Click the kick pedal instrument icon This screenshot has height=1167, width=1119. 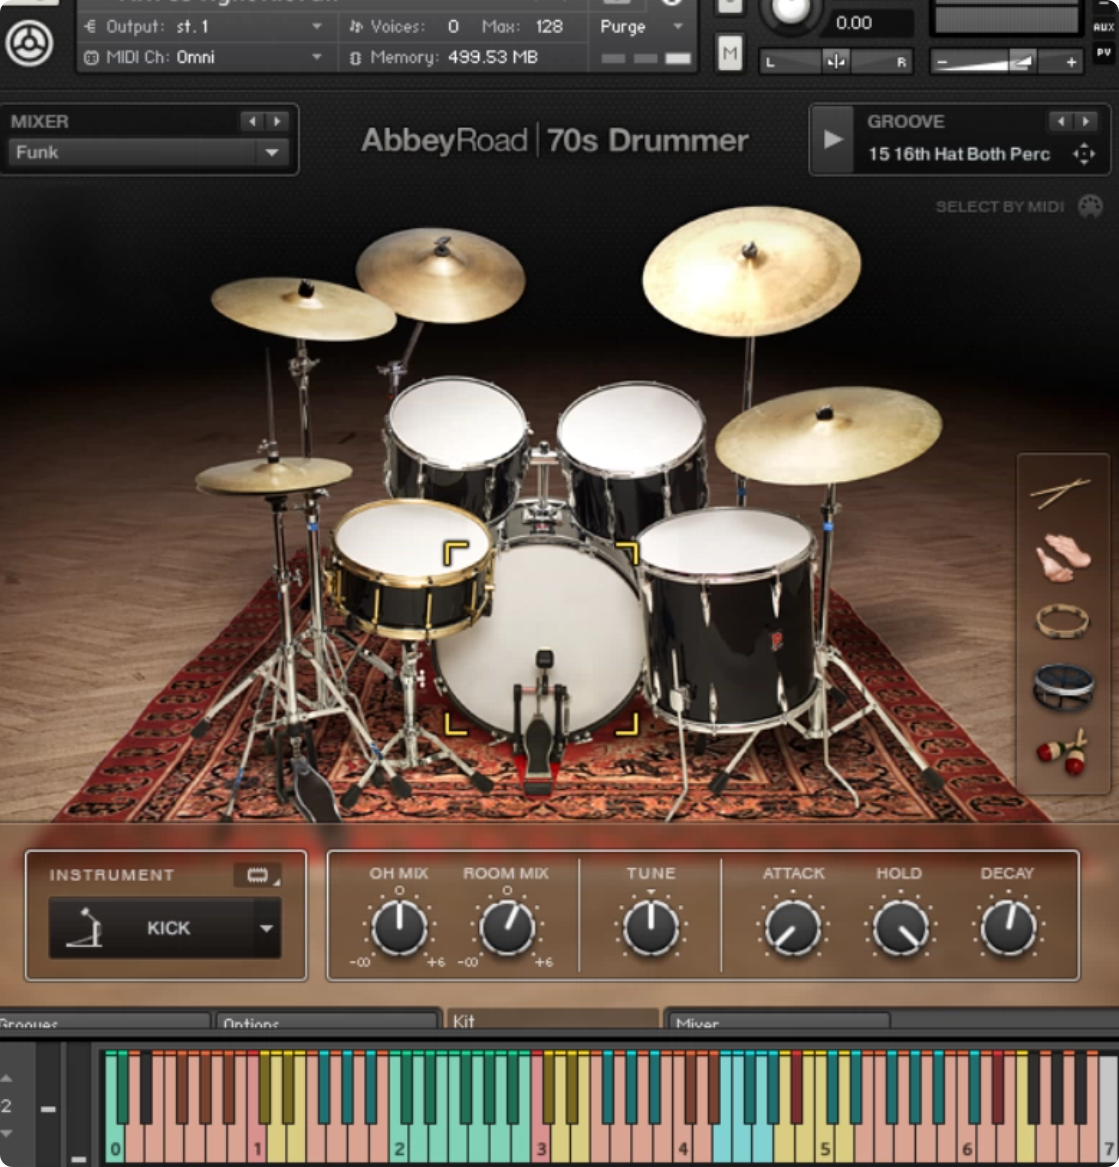pyautogui.click(x=85, y=928)
